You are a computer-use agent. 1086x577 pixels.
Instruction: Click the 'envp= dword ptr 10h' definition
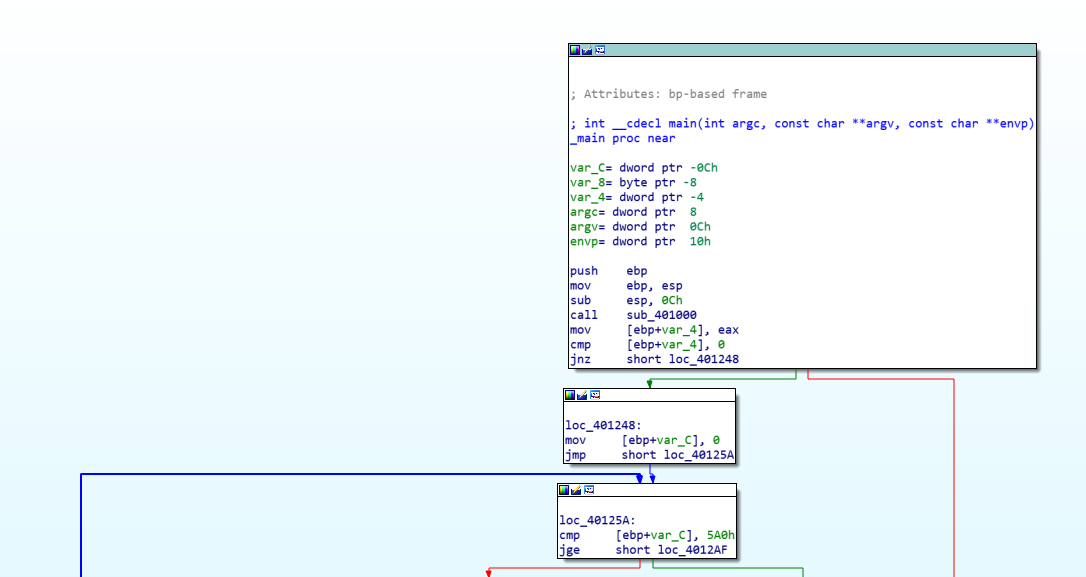click(641, 242)
